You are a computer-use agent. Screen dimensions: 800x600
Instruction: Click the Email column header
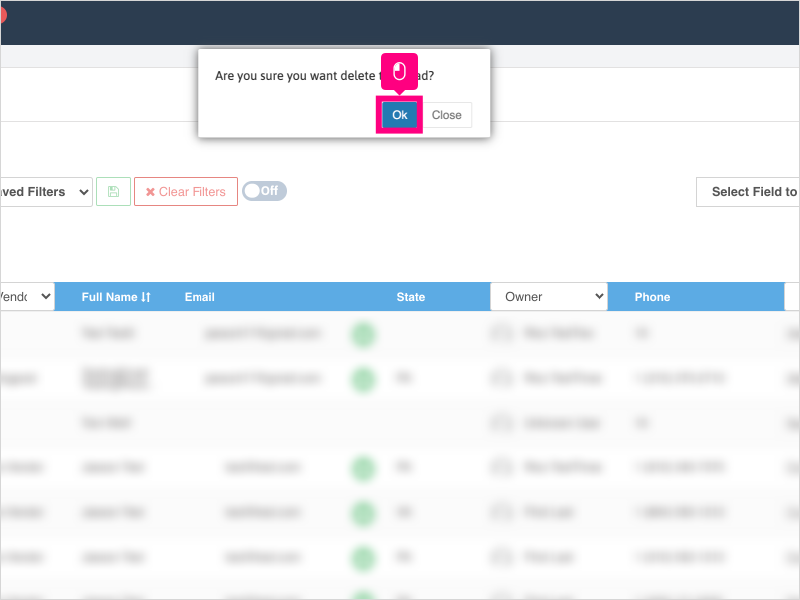(199, 297)
